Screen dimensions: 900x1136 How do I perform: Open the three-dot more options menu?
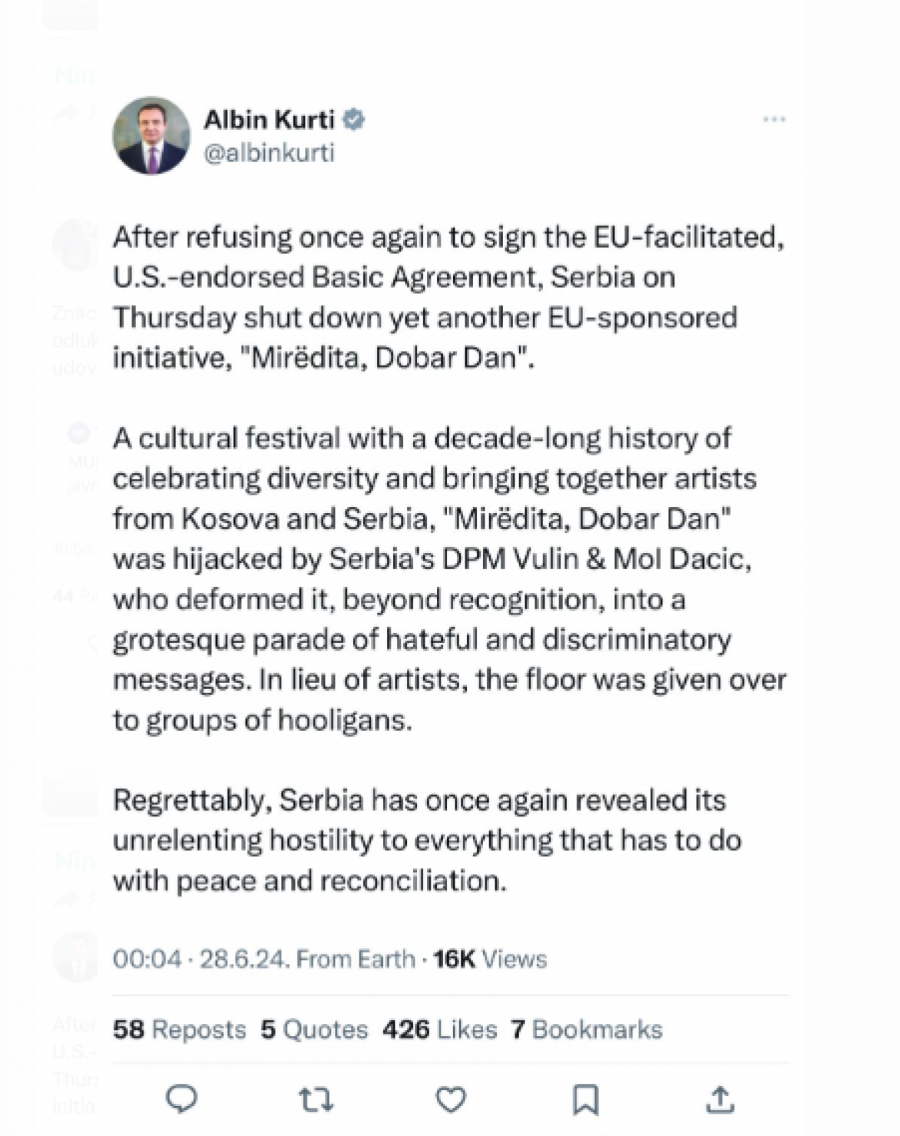click(x=774, y=118)
